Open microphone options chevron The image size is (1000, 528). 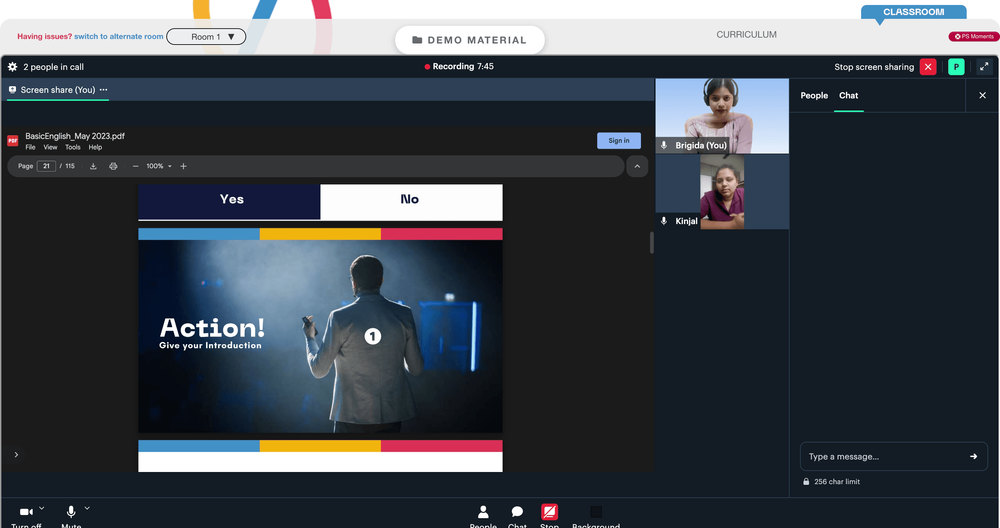click(x=87, y=508)
